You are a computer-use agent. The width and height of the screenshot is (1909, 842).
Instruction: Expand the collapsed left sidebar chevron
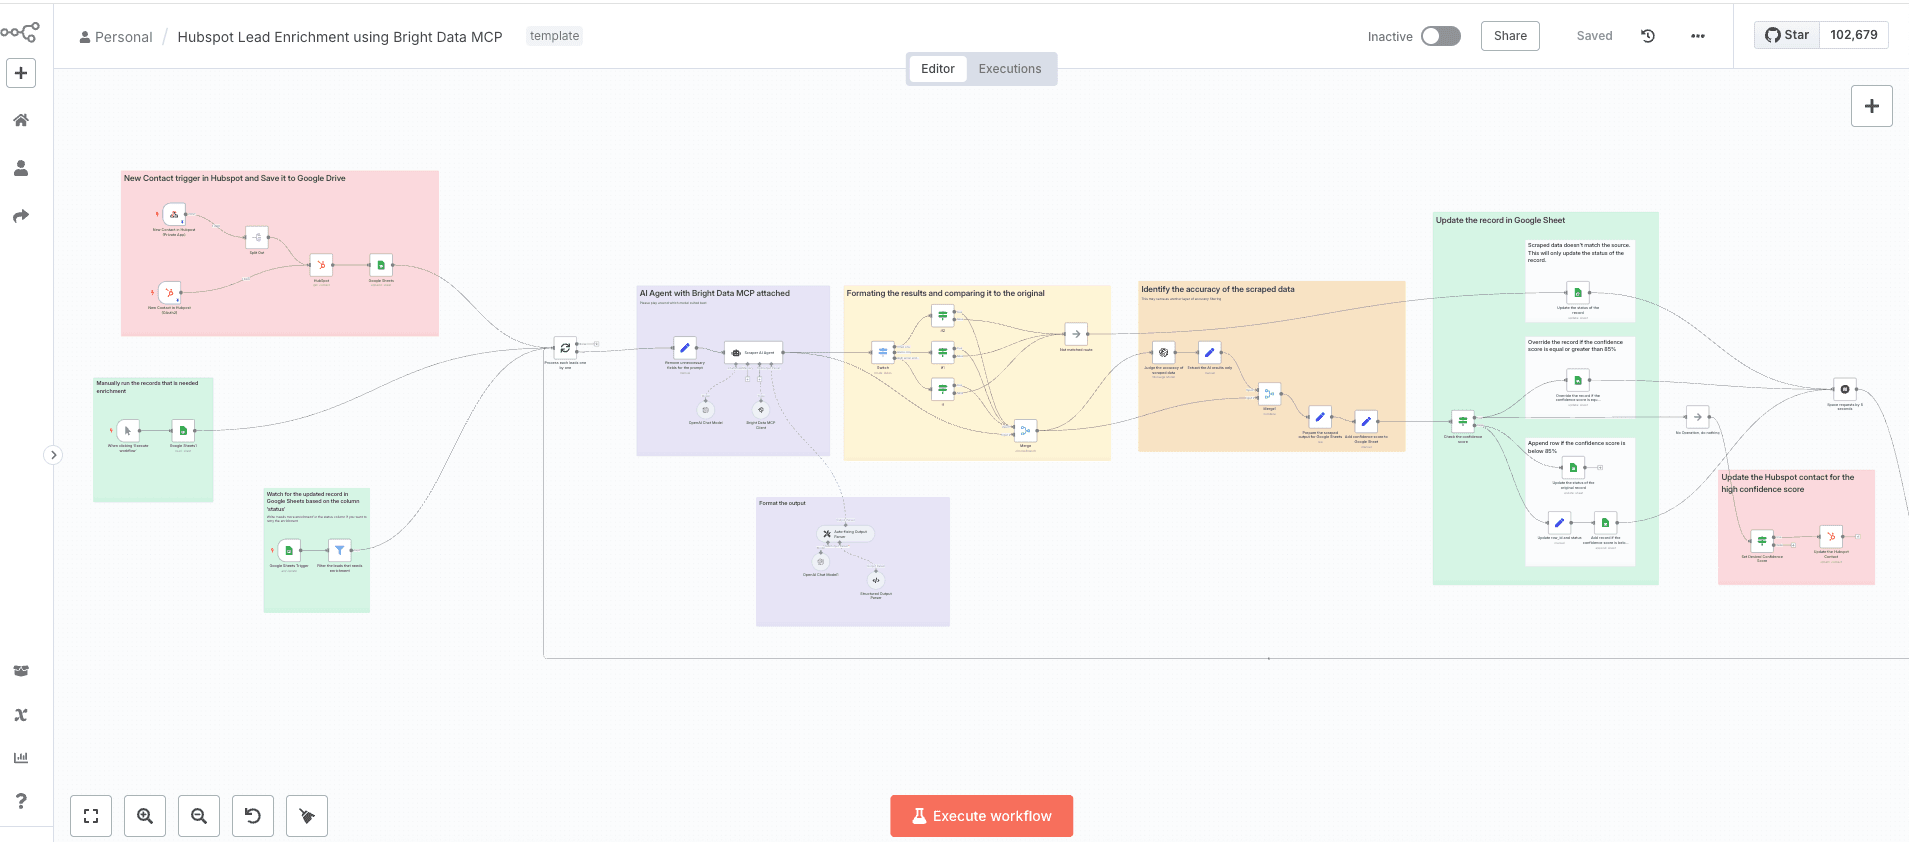tap(54, 455)
